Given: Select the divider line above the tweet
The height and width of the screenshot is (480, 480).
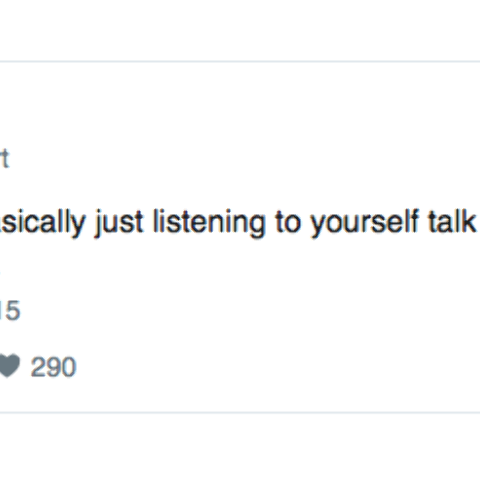Looking at the screenshot, I should tap(240, 62).
